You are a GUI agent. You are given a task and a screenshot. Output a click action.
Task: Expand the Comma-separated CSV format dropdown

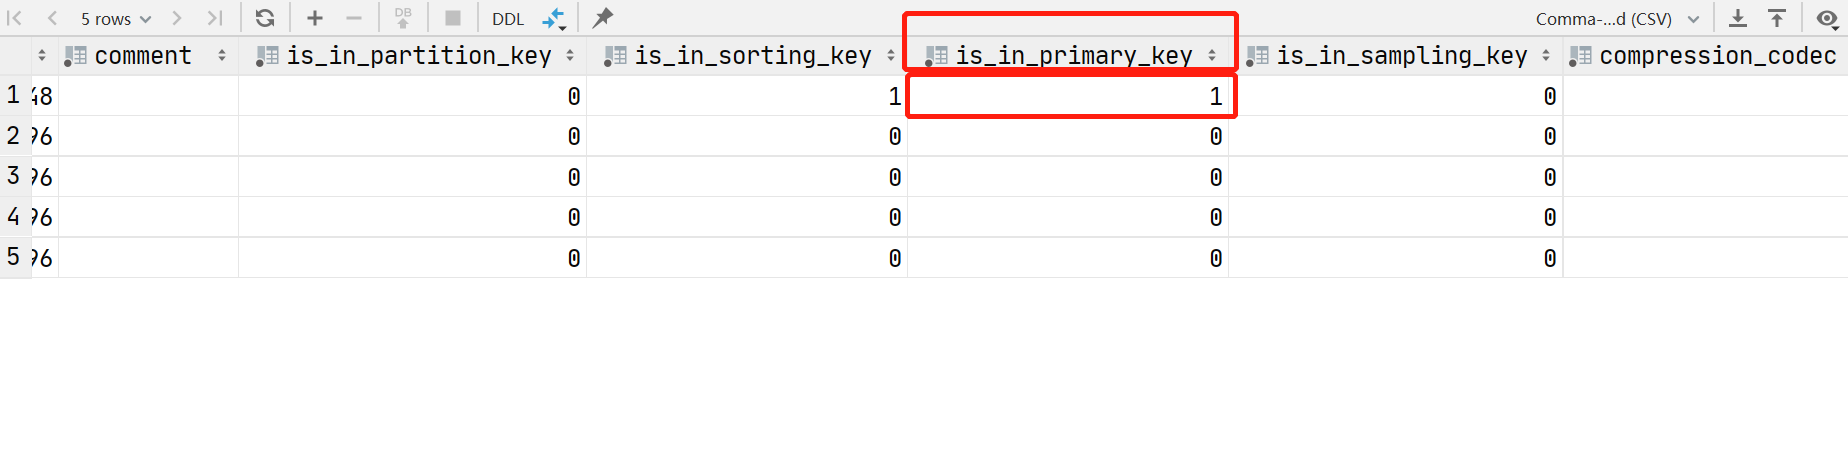click(1617, 19)
